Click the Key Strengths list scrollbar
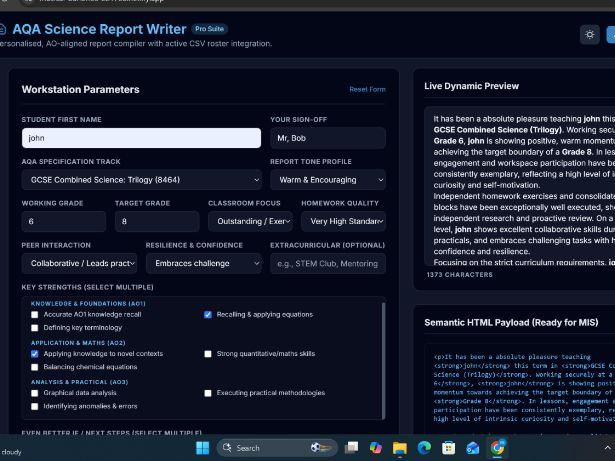 coord(383,360)
